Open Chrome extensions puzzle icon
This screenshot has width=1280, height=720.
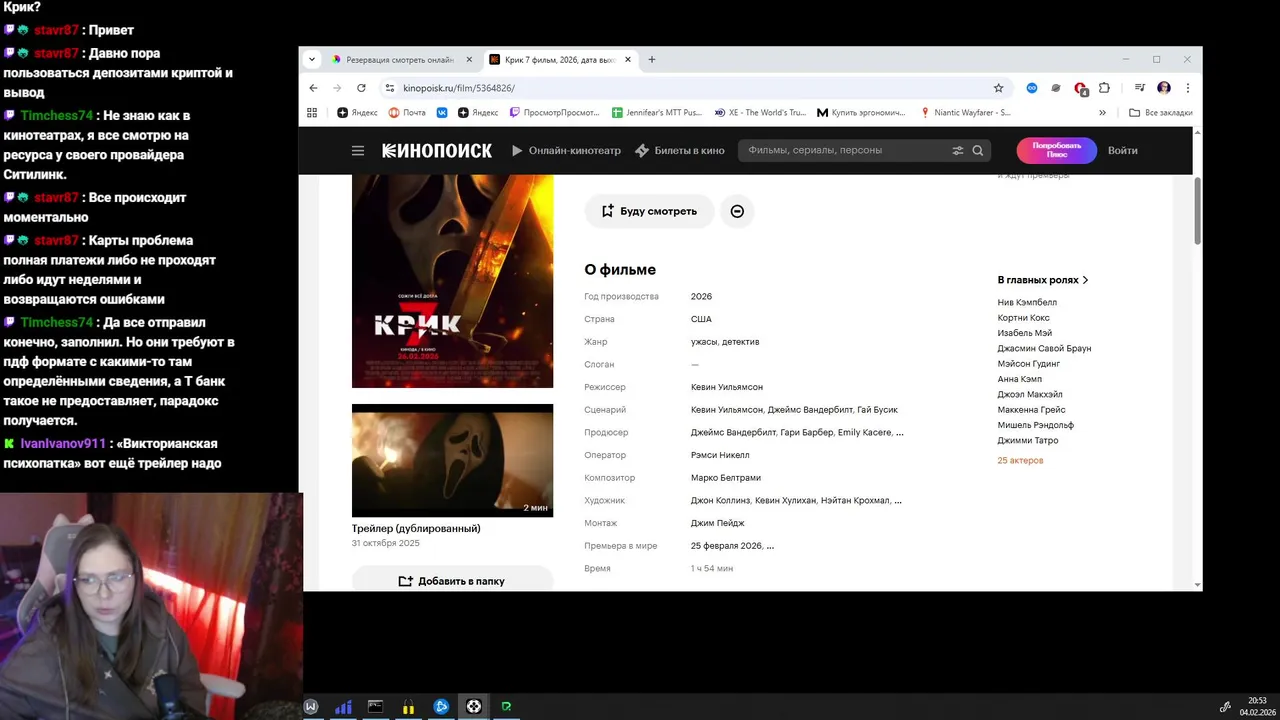tap(1104, 88)
